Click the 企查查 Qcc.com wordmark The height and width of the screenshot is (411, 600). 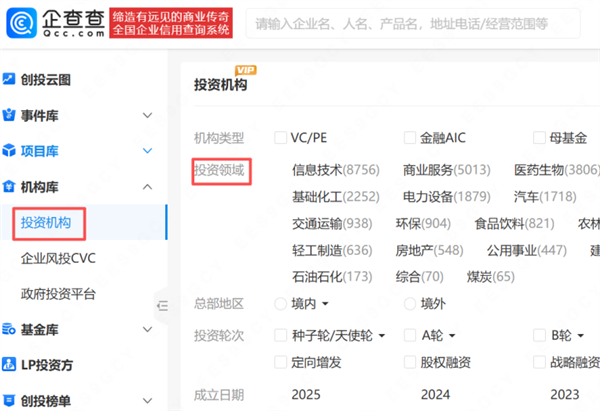73,23
